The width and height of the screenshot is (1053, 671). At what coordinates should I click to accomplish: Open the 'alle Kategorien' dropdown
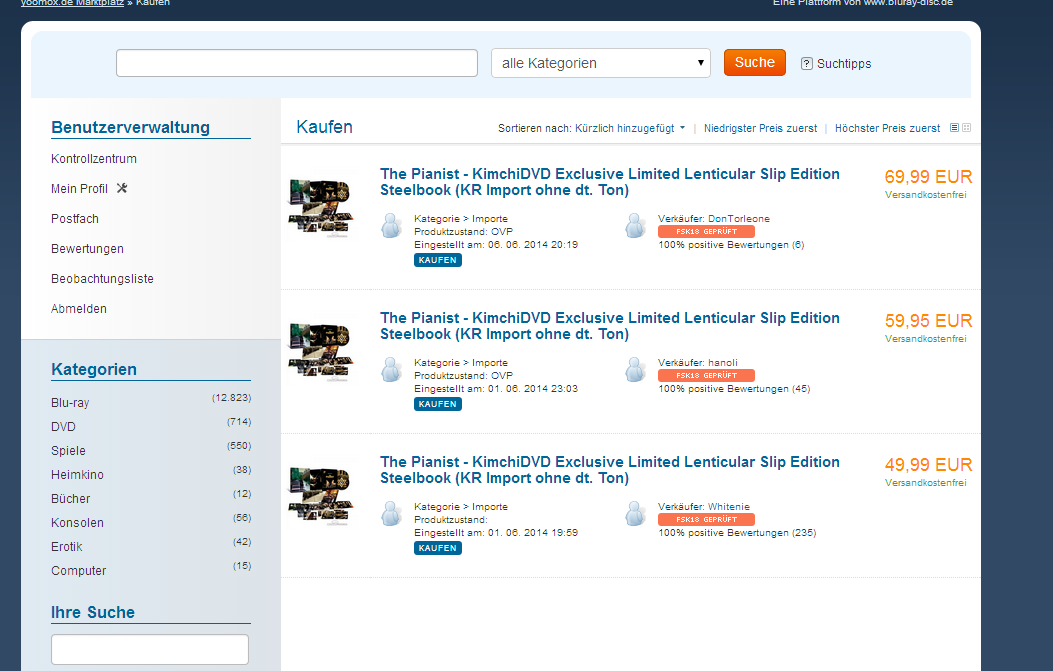pos(600,63)
